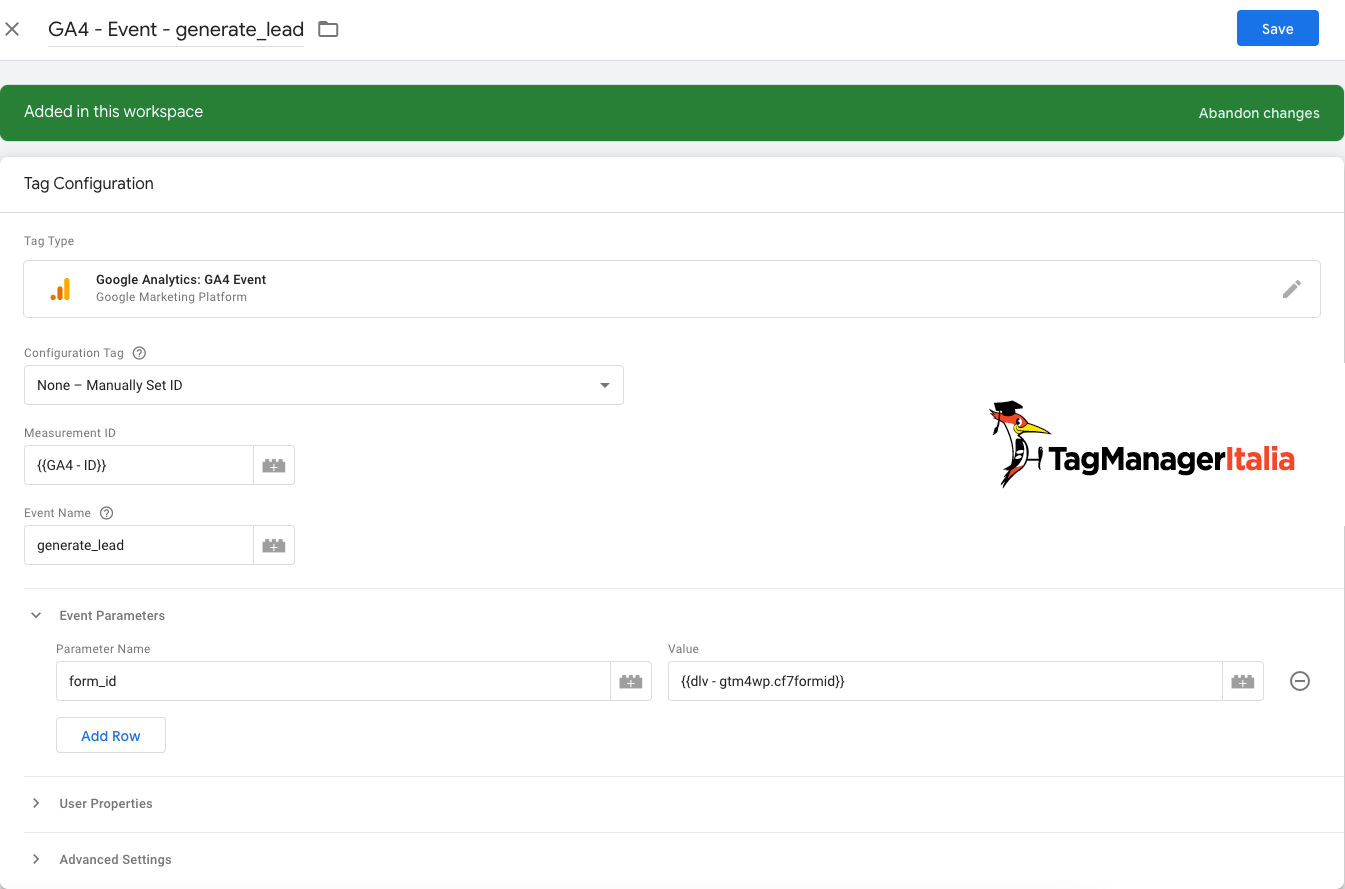
Task: Click the Parameter Name column label
Action: [103, 649]
